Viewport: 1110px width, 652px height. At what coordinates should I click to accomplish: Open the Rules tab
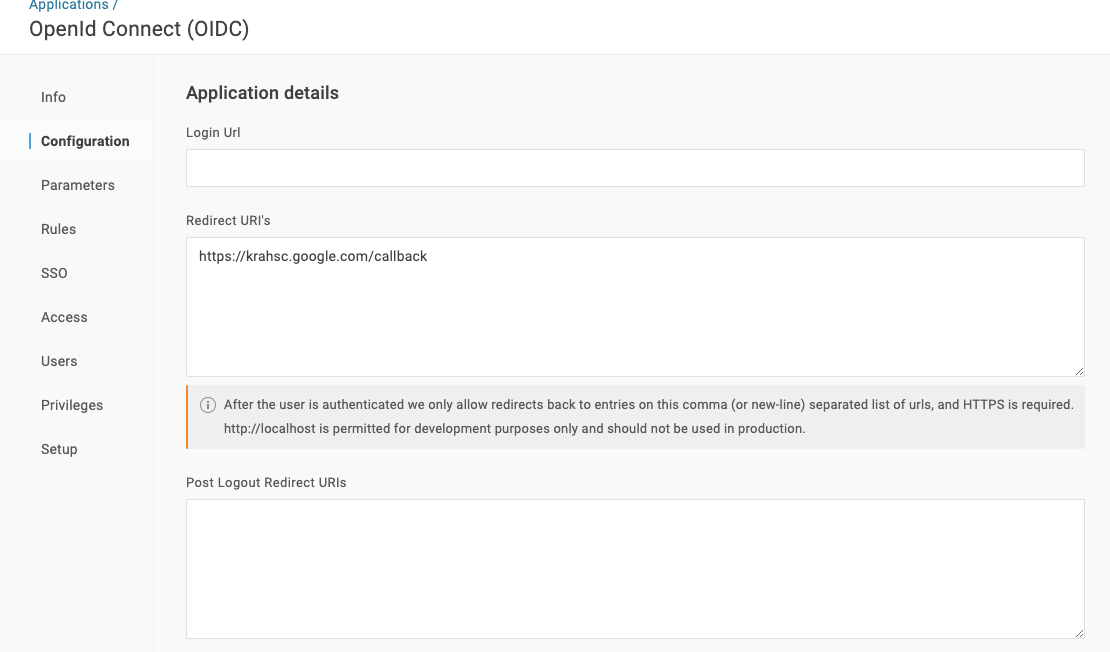coord(59,229)
